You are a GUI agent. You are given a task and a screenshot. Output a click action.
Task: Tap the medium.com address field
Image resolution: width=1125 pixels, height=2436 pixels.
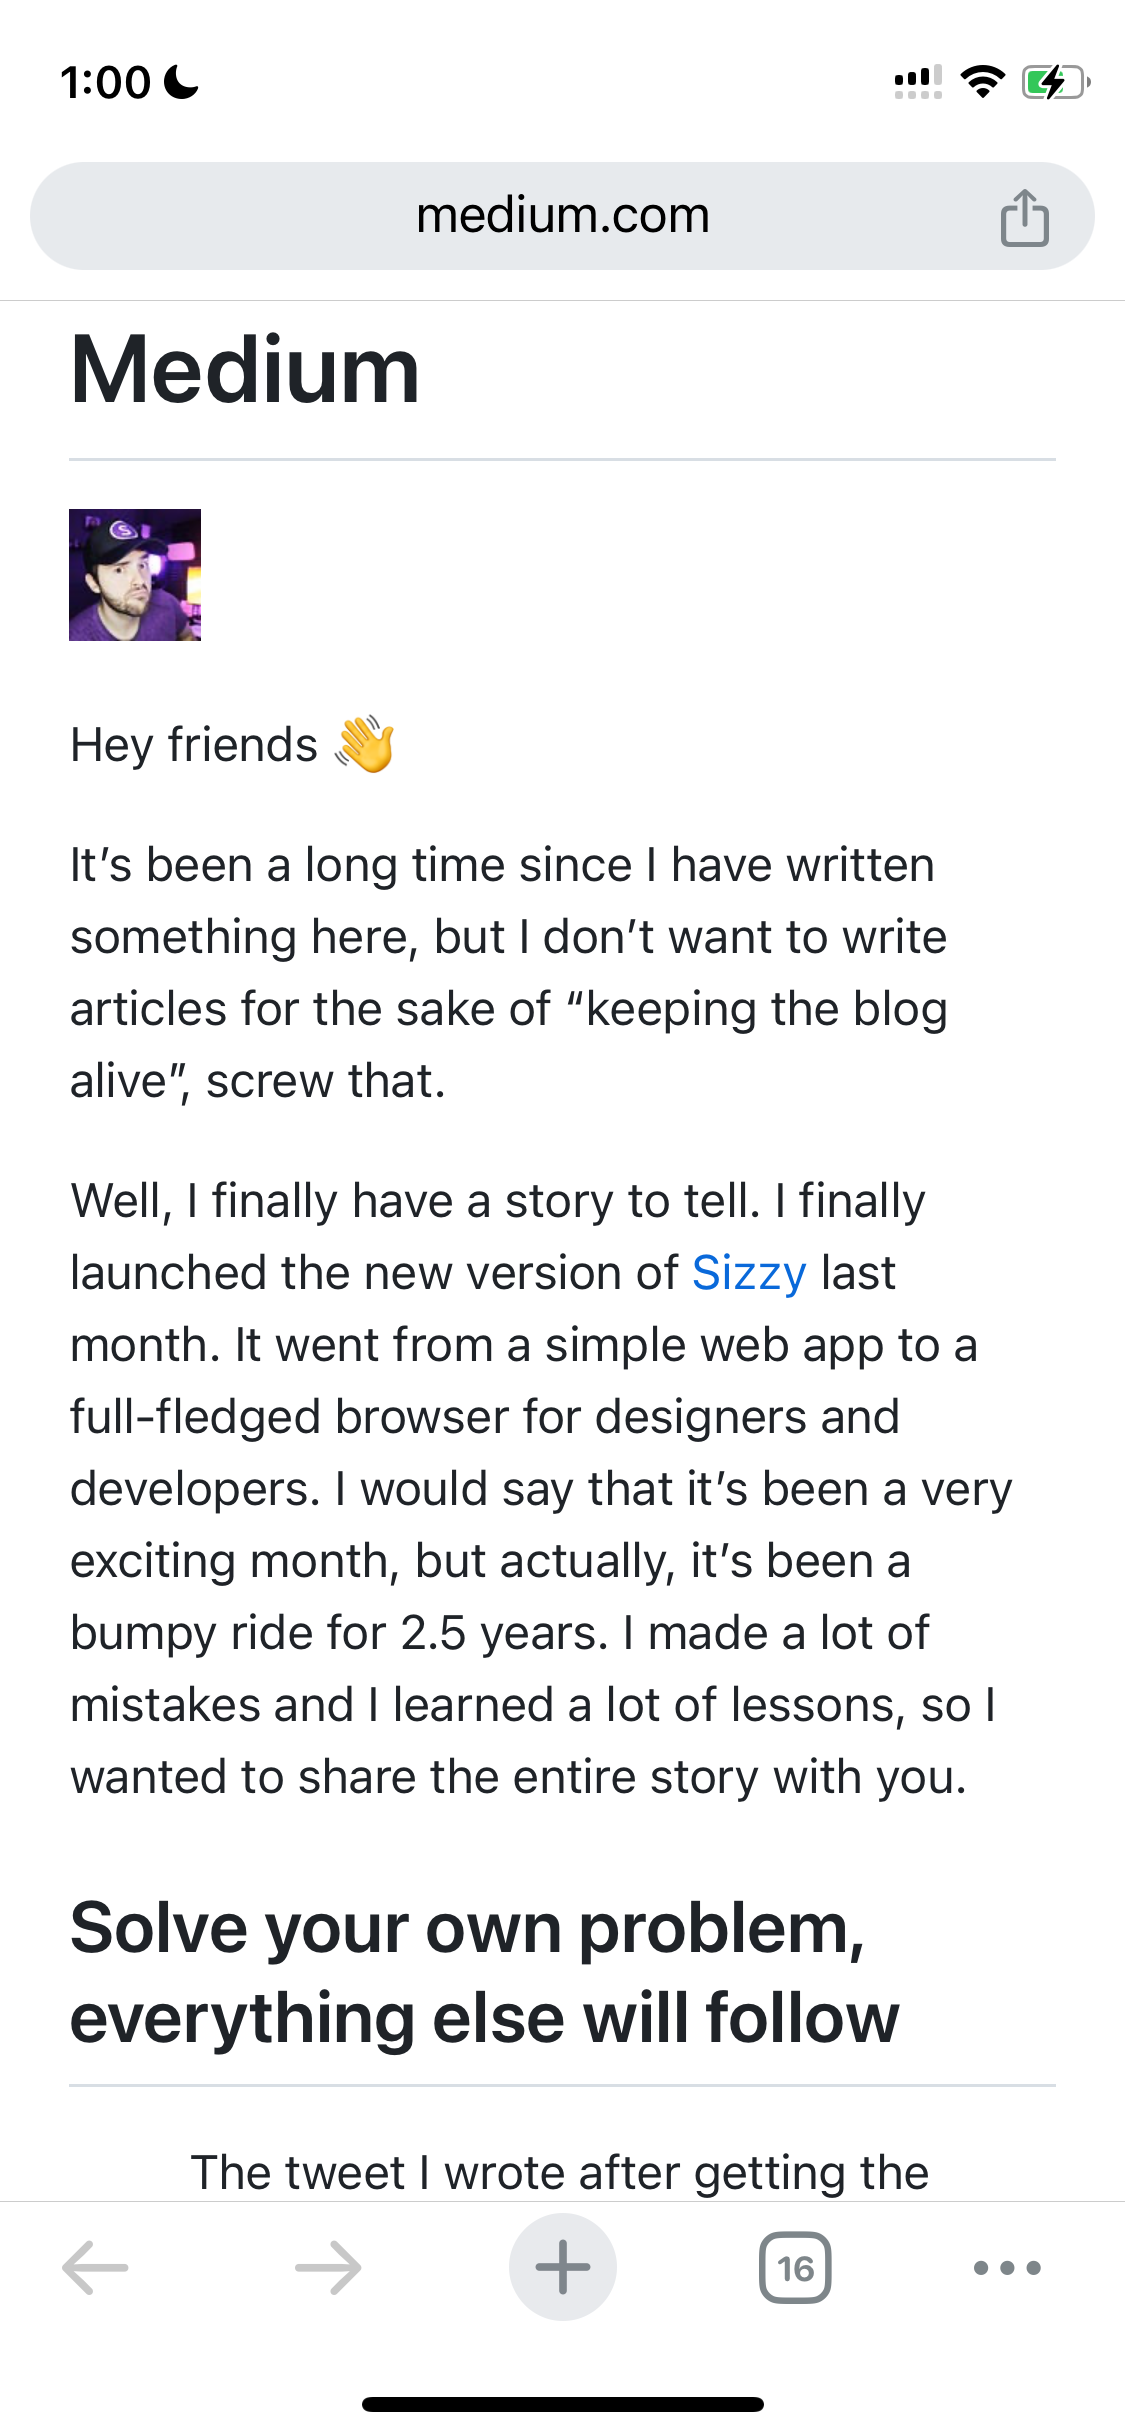click(562, 216)
